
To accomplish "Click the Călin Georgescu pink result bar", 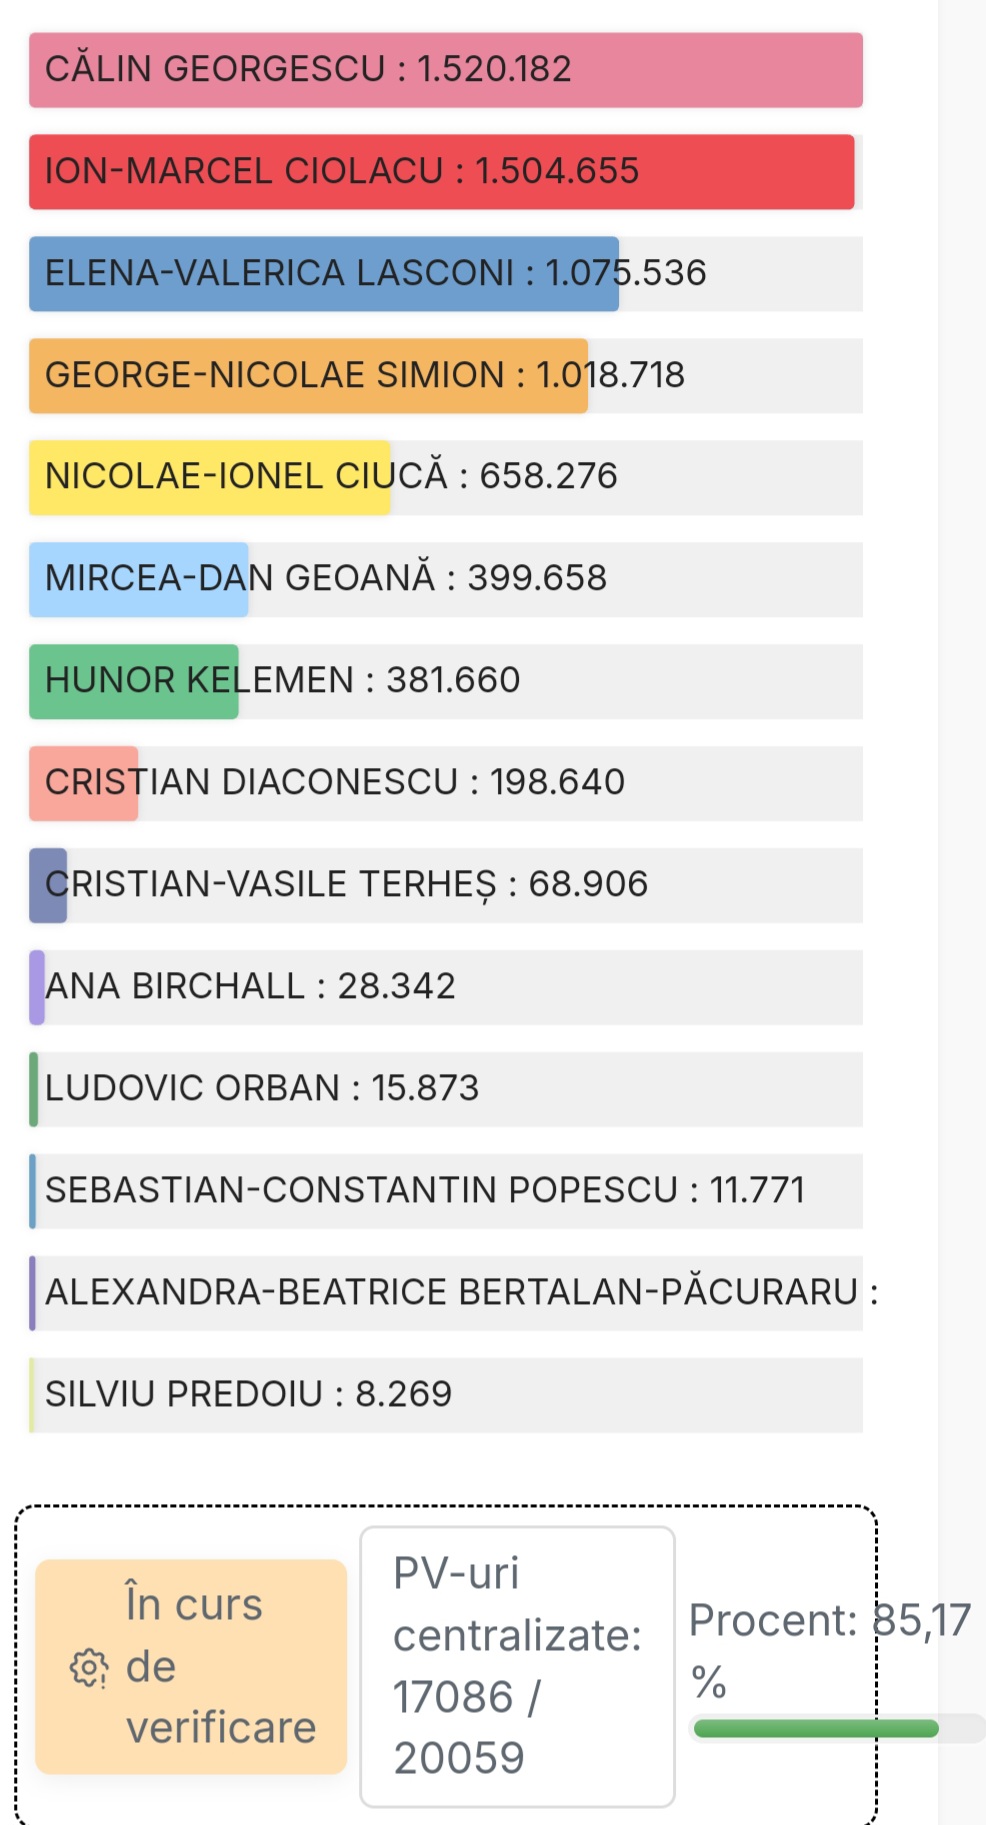I will [445, 70].
